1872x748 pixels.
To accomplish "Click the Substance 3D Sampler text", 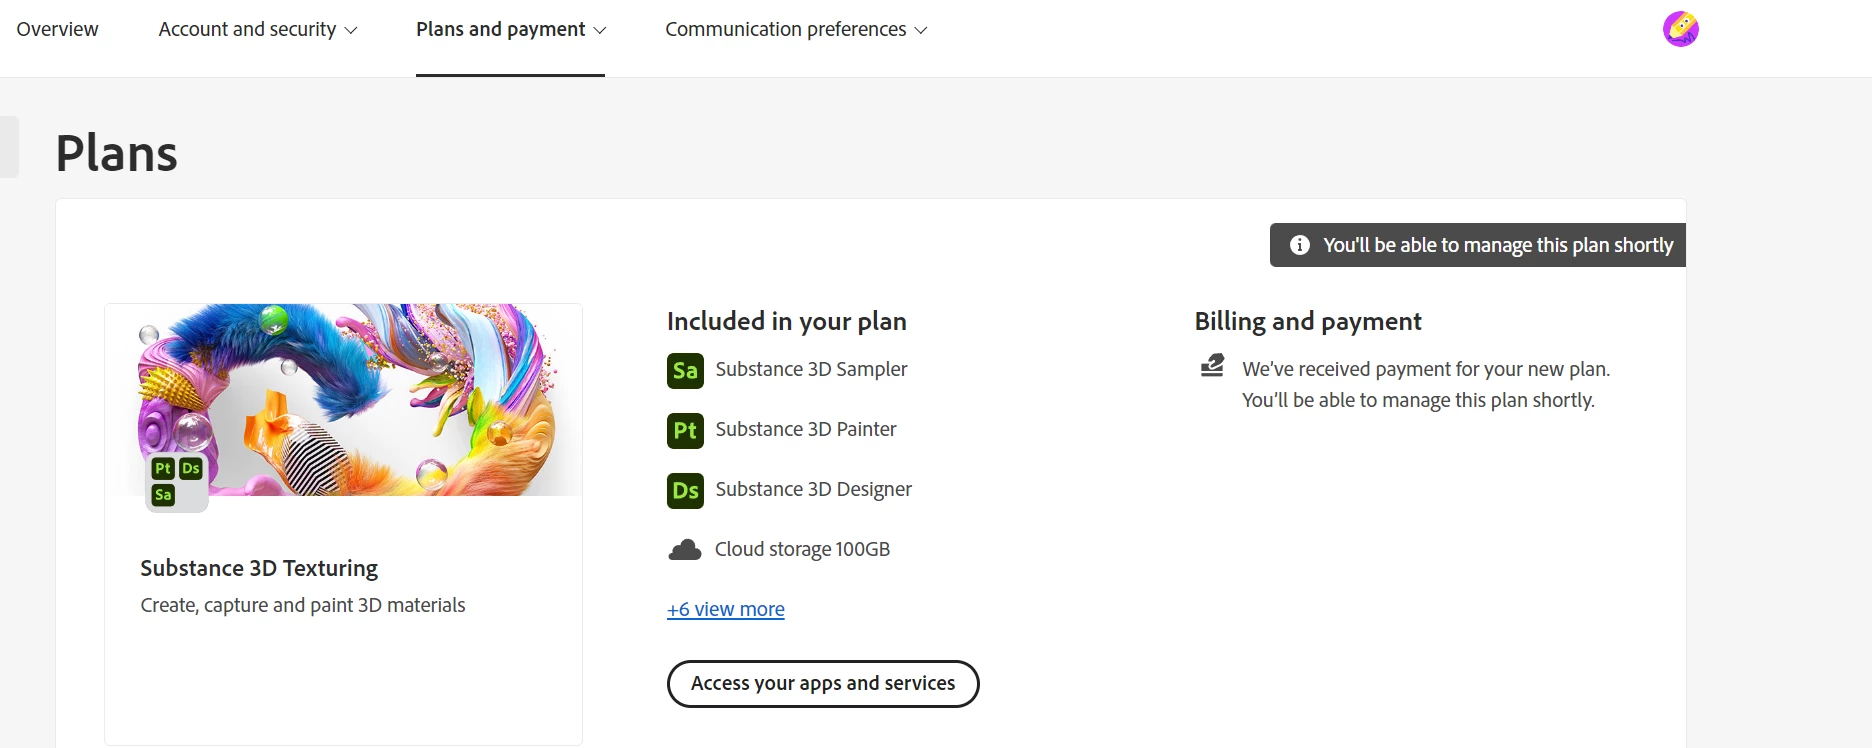I will point(811,369).
